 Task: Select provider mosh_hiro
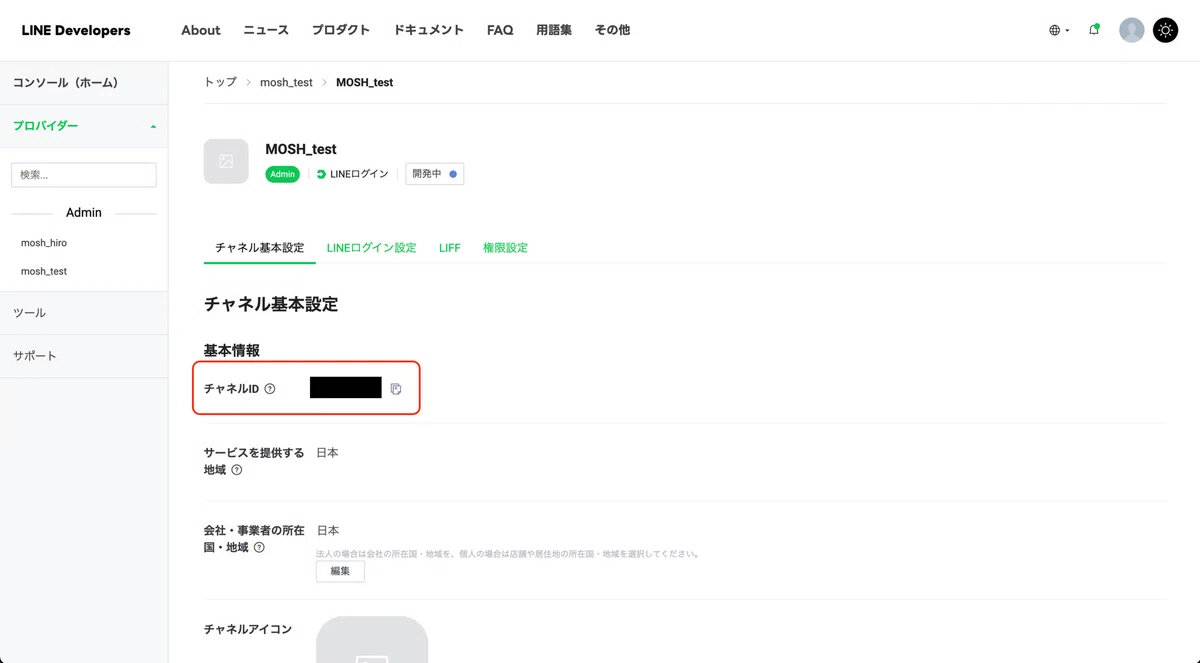pyautogui.click(x=44, y=243)
